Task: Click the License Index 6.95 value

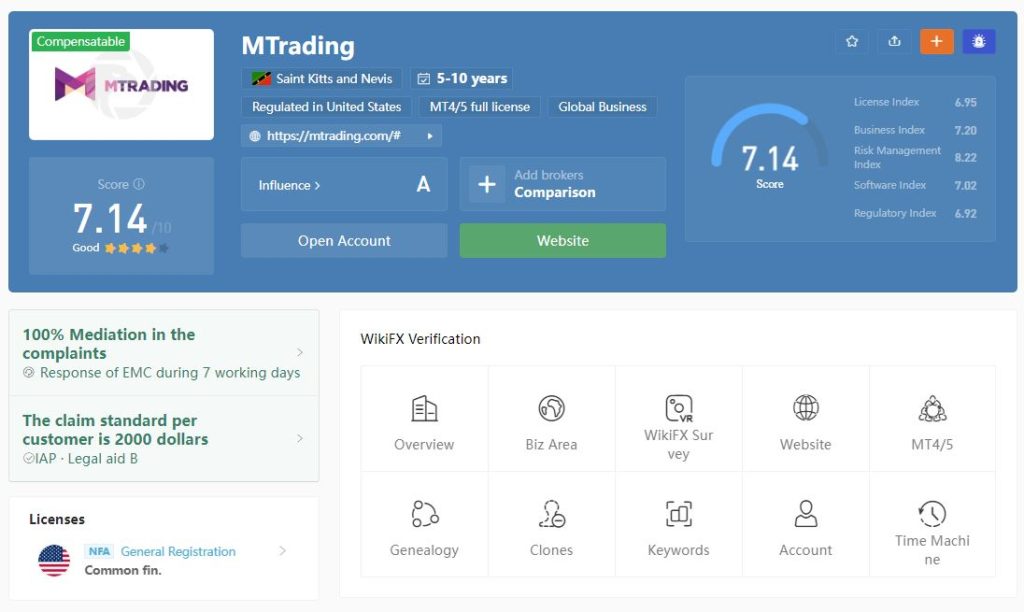Action: tap(965, 103)
